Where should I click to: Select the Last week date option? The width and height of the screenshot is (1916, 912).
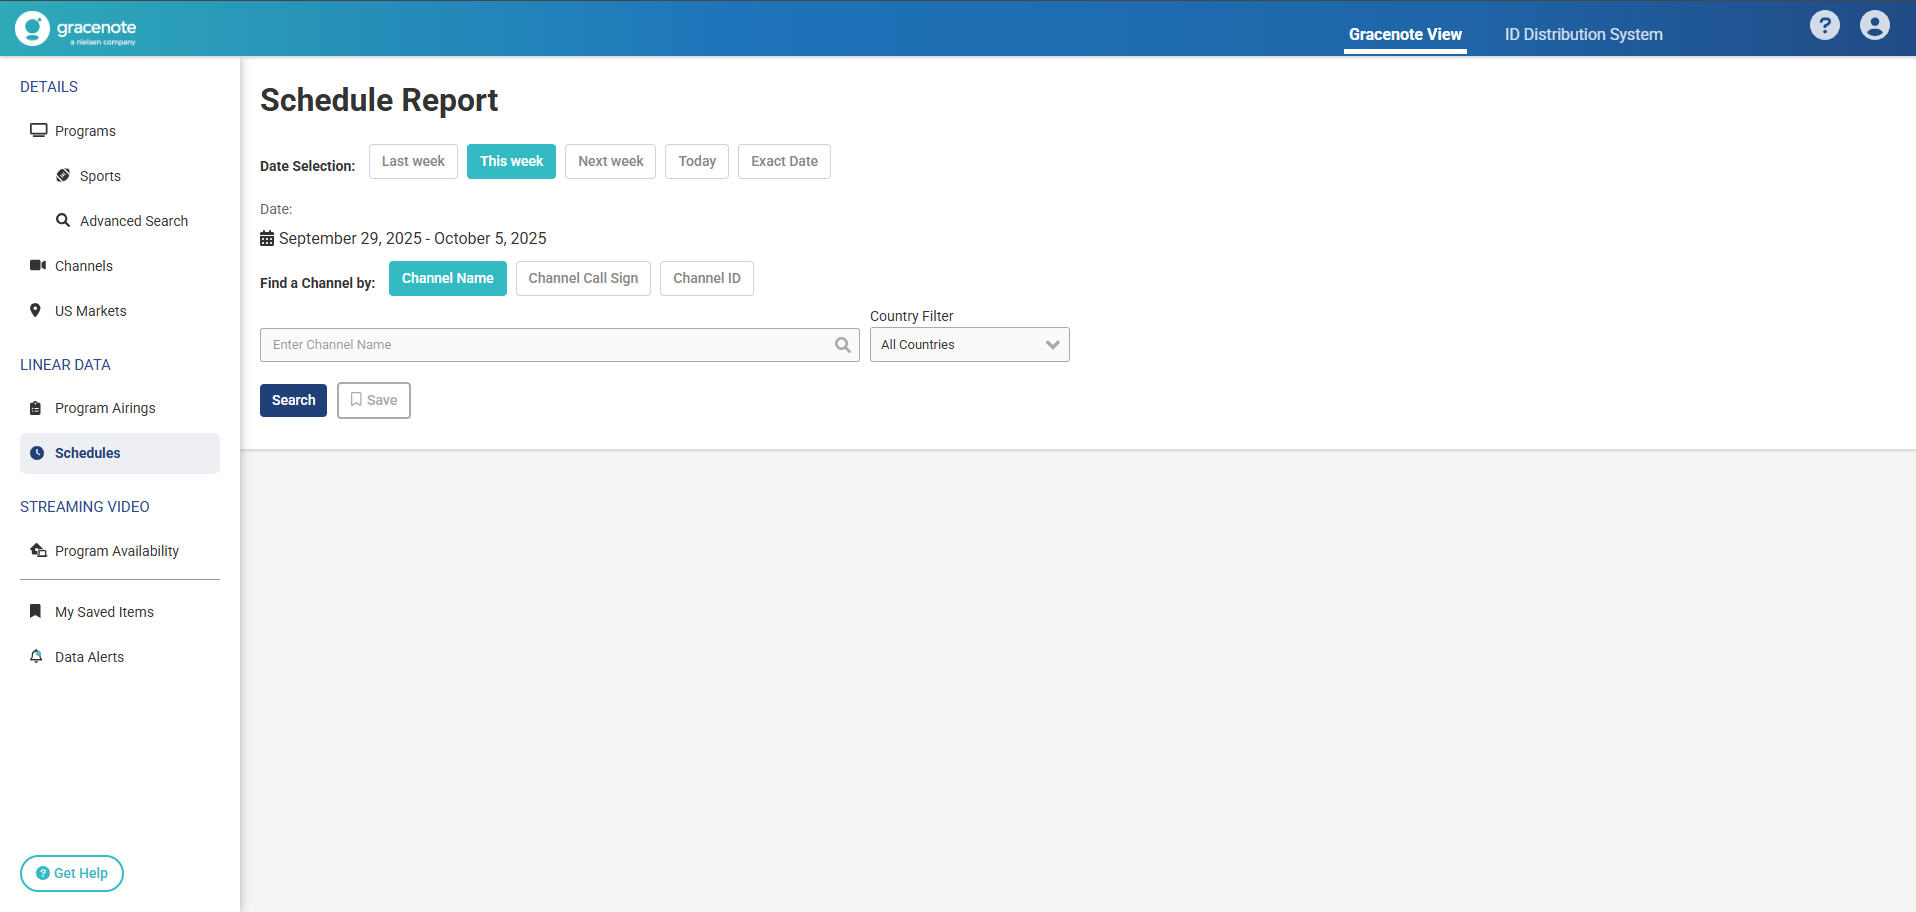point(413,162)
